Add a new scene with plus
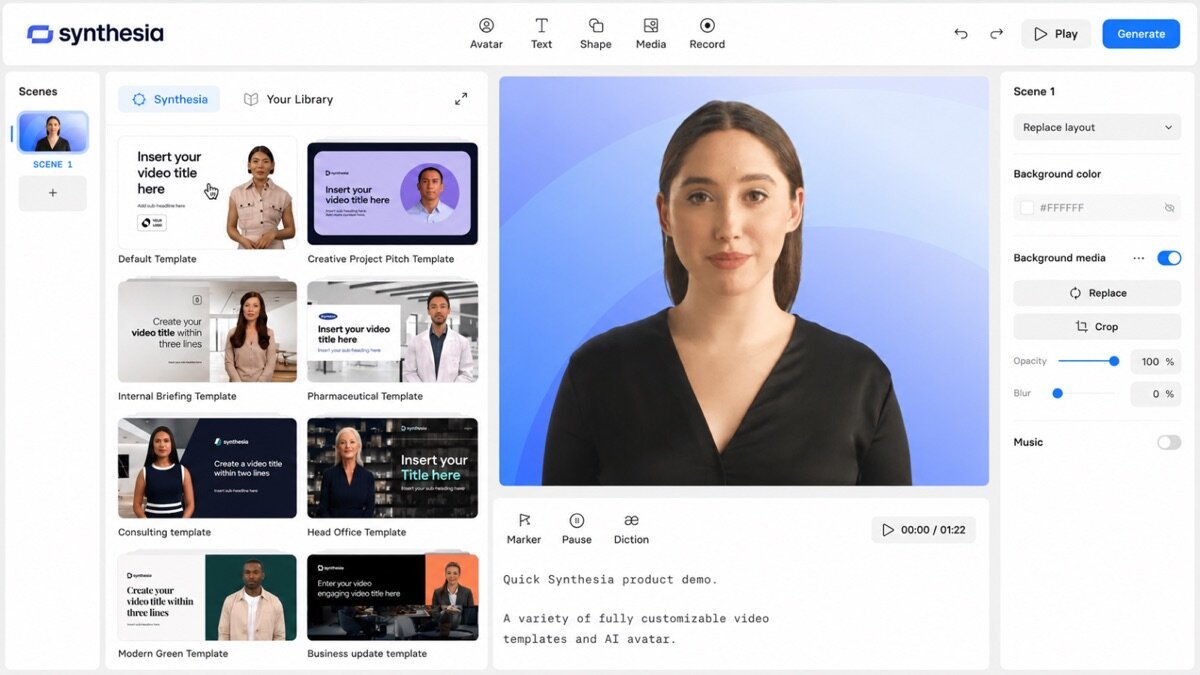The width and height of the screenshot is (1200, 675). (x=53, y=193)
